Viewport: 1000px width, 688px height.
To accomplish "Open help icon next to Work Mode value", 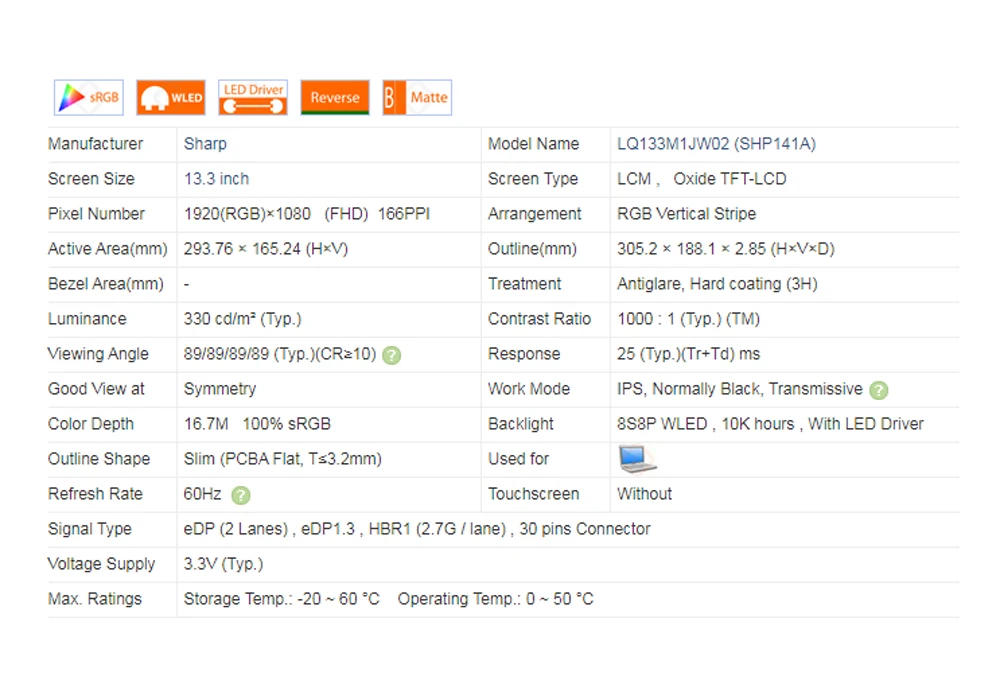I will pos(879,390).
